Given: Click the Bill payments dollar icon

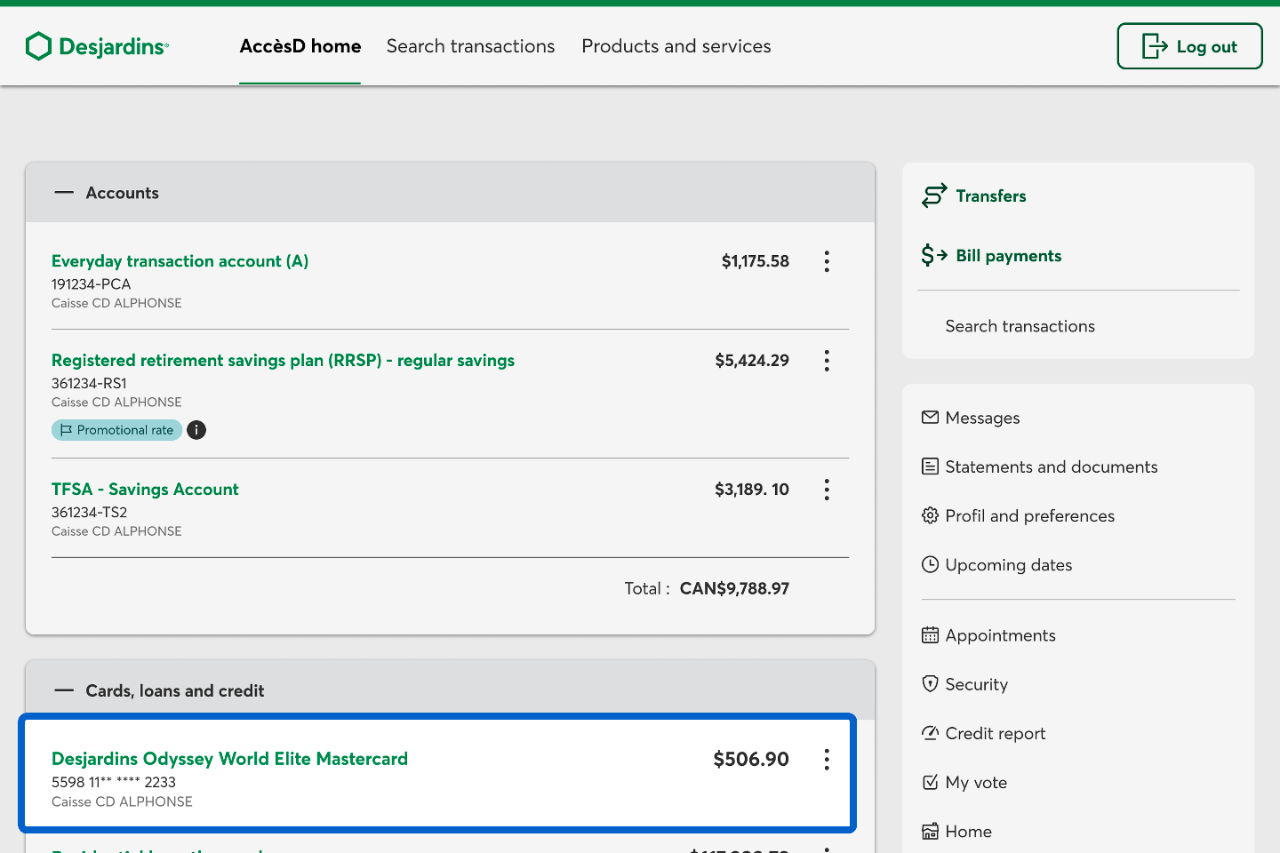Looking at the screenshot, I should (x=934, y=256).
